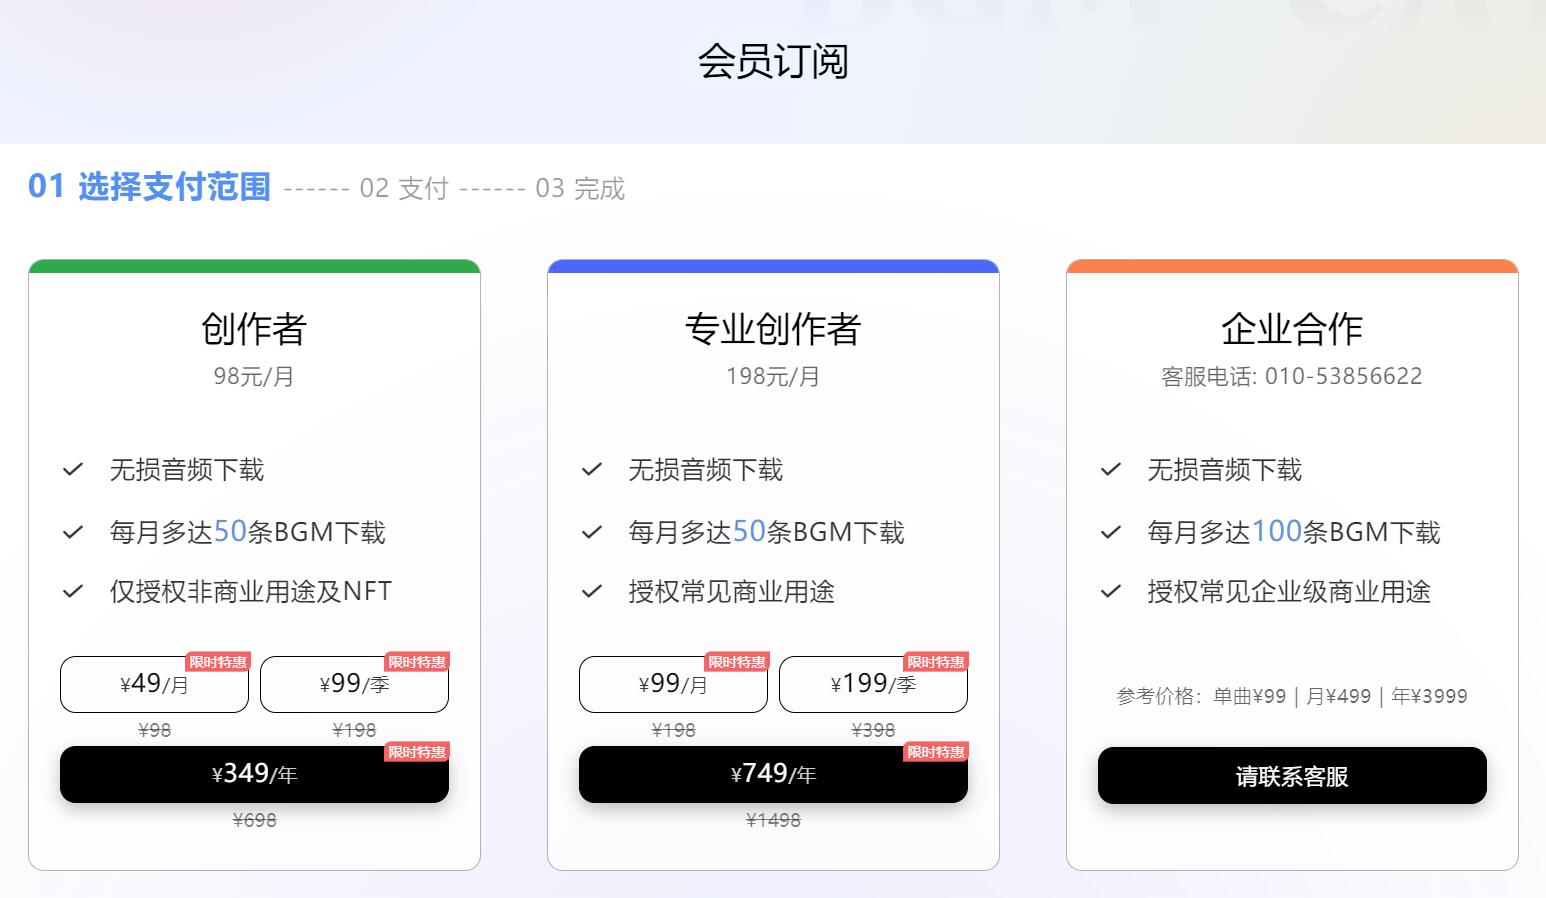Click the 限时特惠 badge on ¥49/月
Image resolution: width=1546 pixels, height=898 pixels.
click(x=218, y=662)
